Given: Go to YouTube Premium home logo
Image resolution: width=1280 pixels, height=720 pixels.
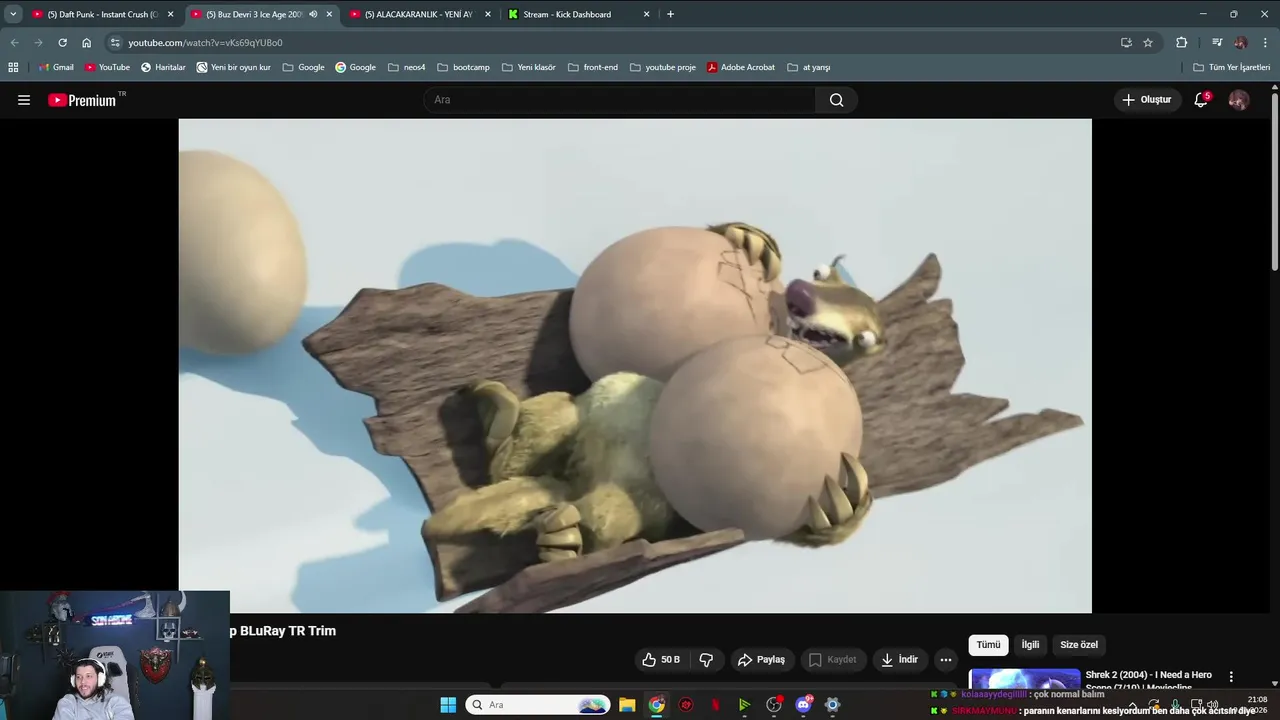Looking at the screenshot, I should tap(83, 100).
